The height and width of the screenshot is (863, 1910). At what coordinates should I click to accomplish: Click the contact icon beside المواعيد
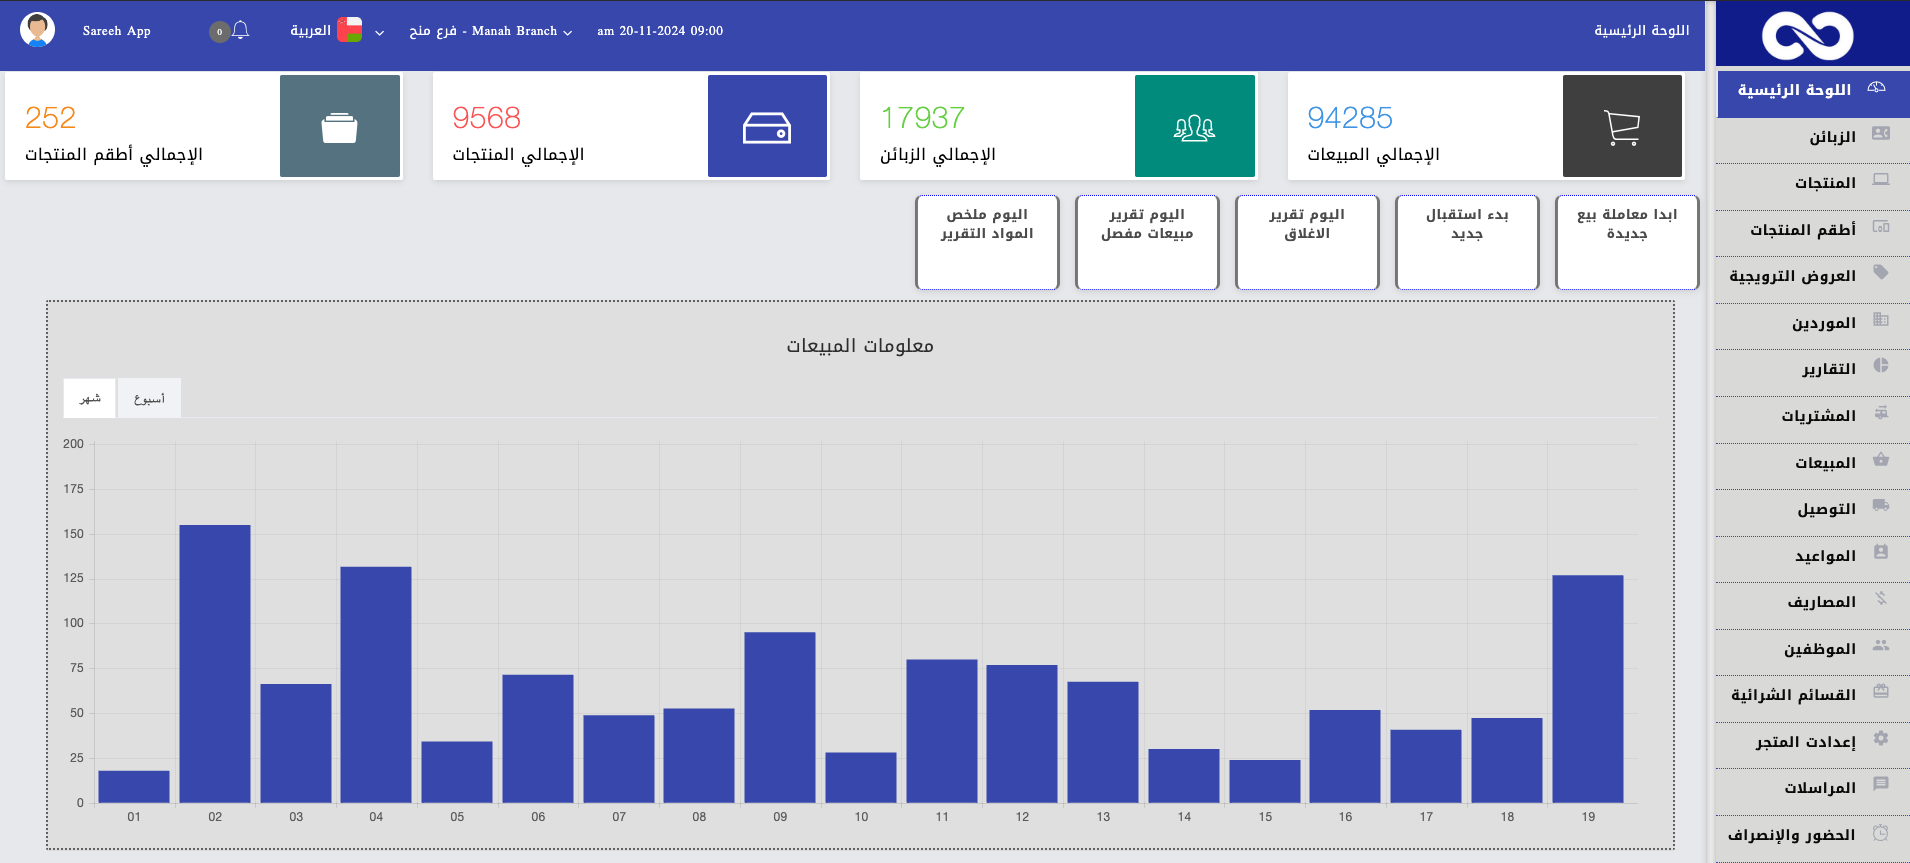(x=1881, y=552)
